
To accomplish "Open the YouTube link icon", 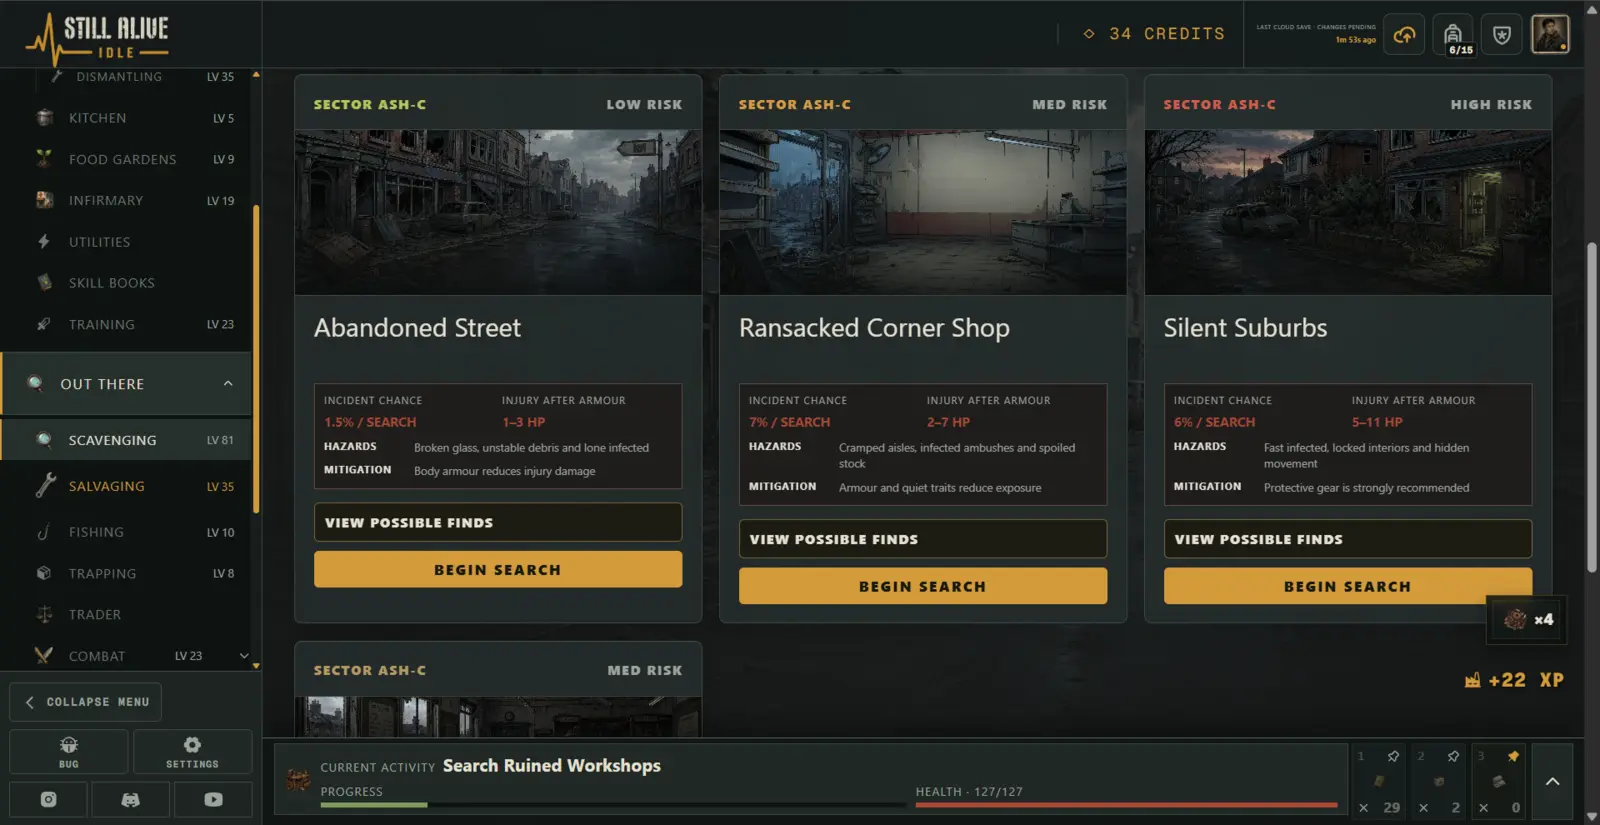I will coord(213,799).
